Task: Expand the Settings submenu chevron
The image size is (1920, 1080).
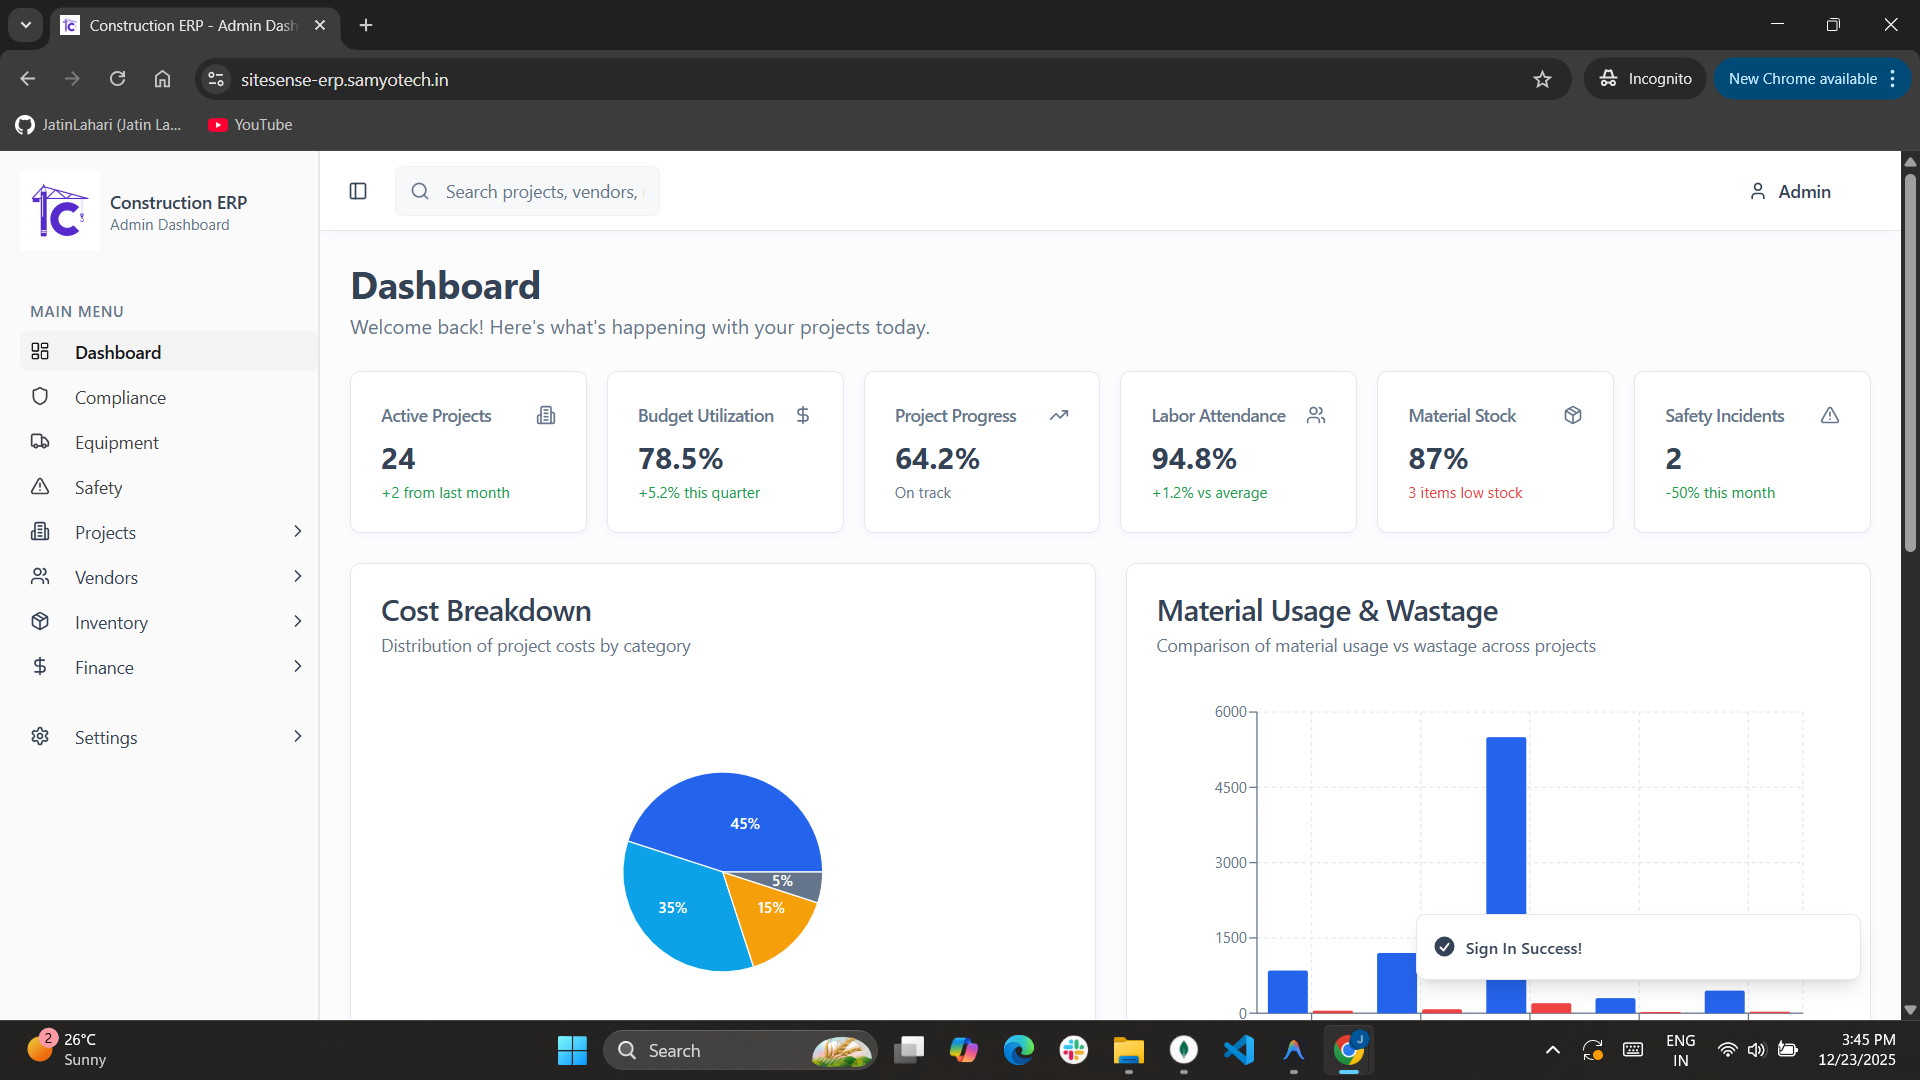Action: coord(297,737)
